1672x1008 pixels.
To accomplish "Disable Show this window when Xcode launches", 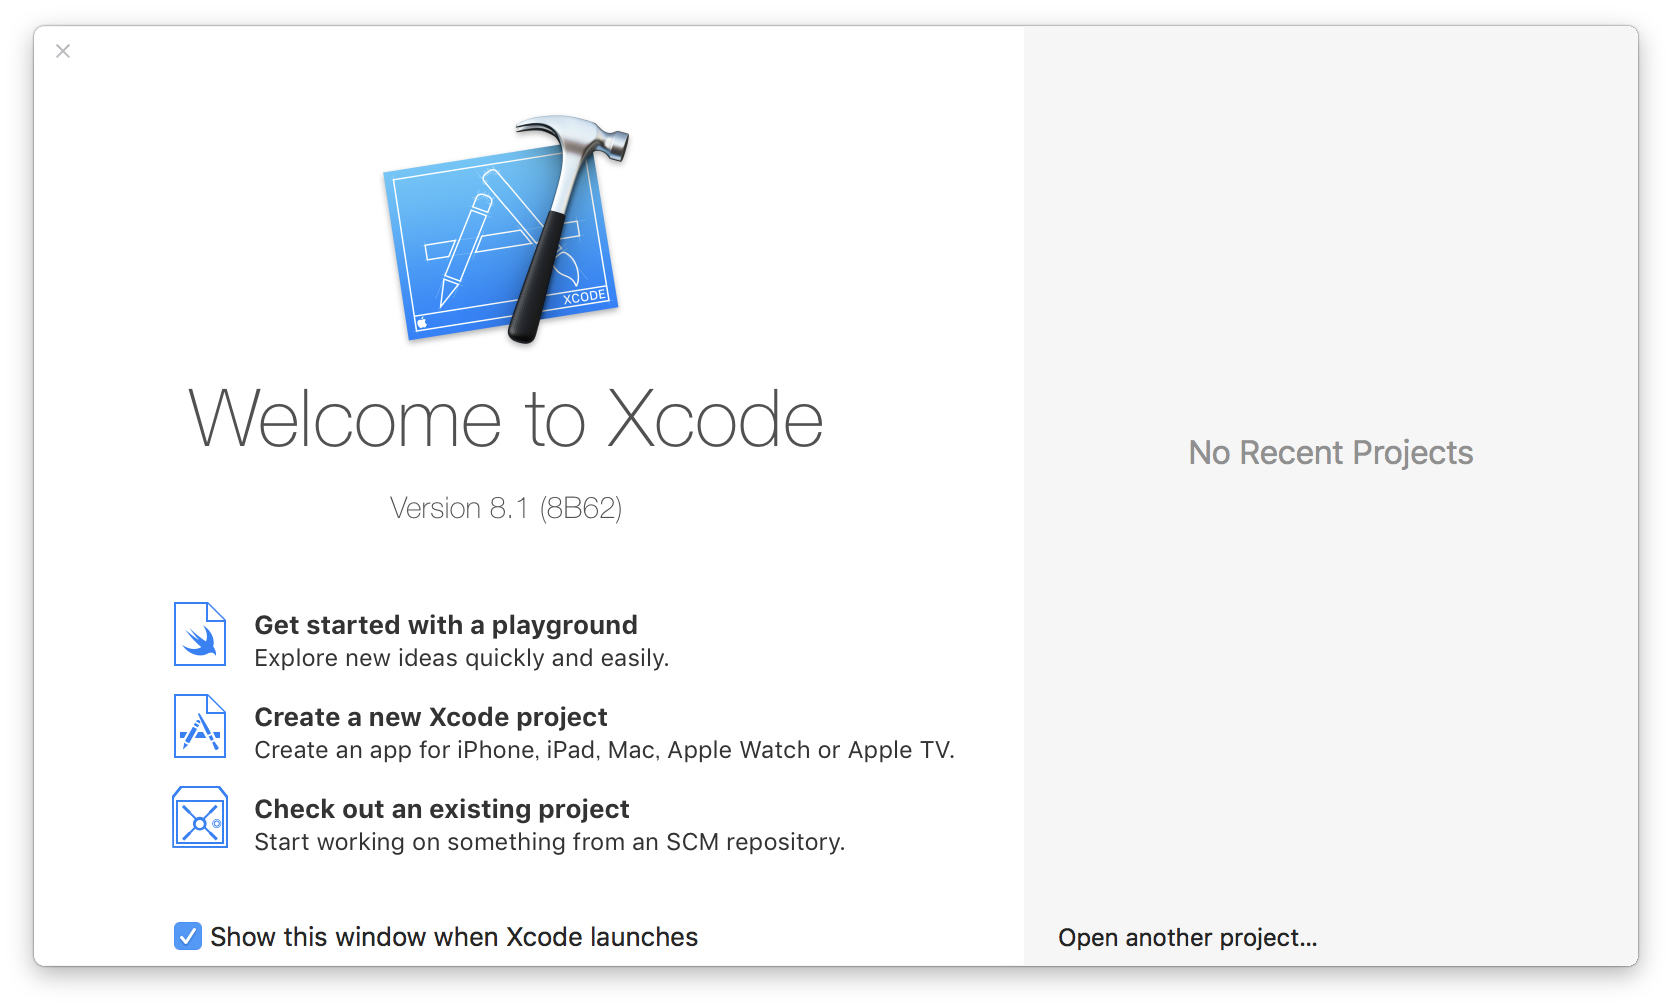I will tap(186, 936).
